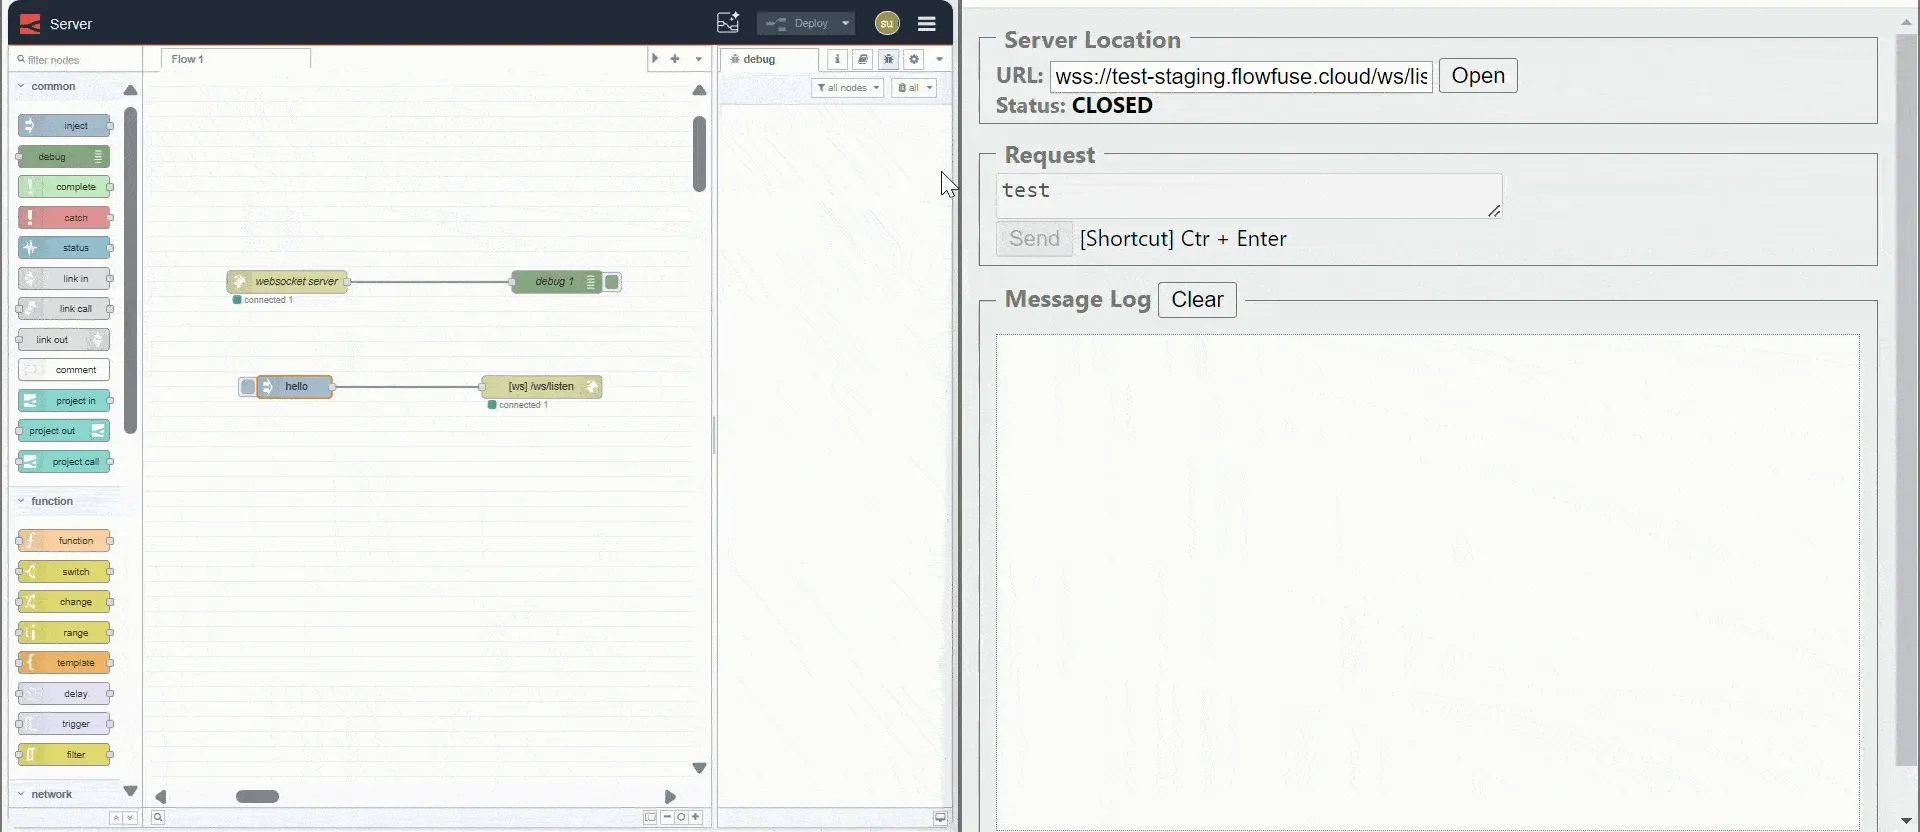Select the debug sidebar tab
This screenshot has height=832, width=1920.
769,59
